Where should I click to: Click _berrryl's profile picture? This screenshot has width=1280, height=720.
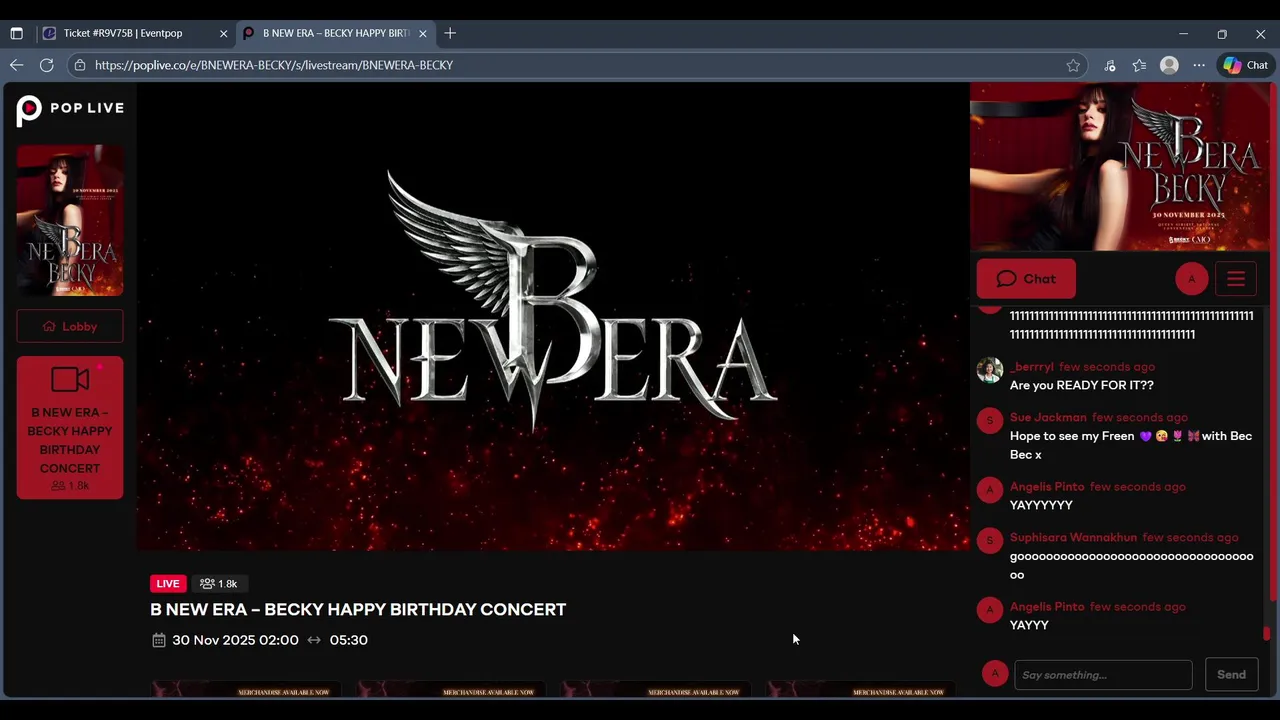click(989, 370)
